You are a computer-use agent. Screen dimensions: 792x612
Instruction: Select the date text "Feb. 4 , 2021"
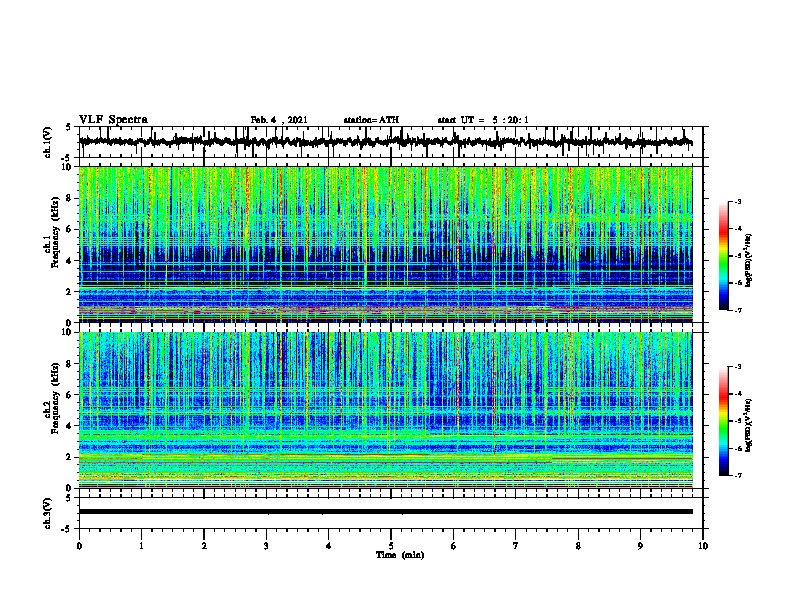[279, 120]
